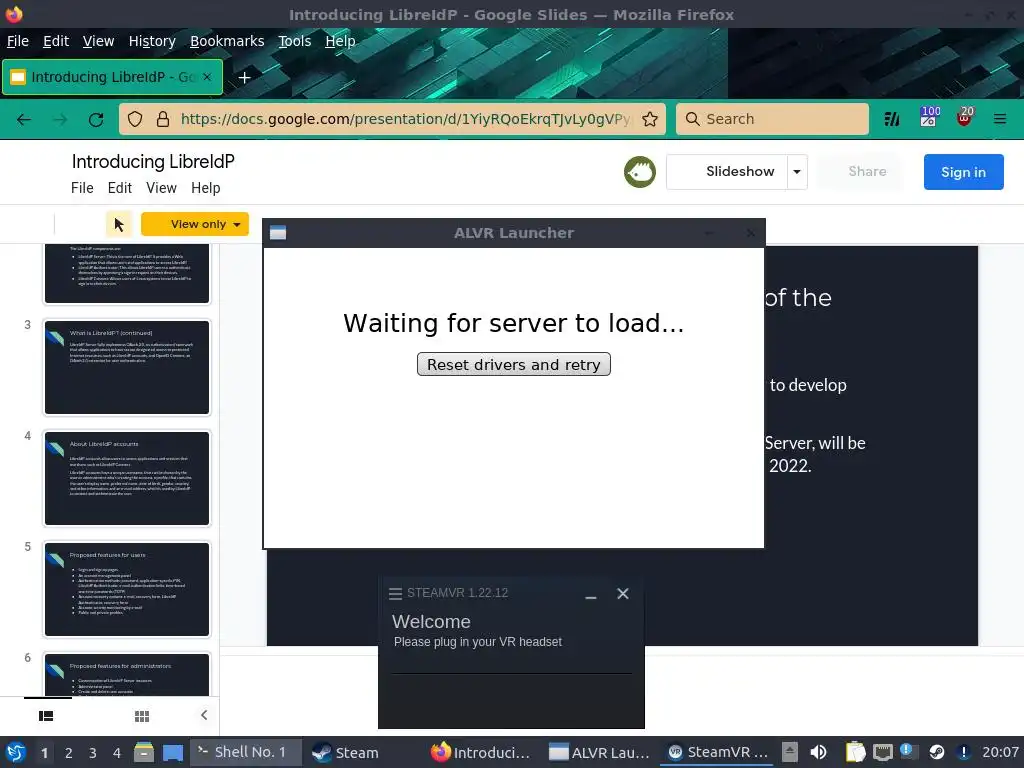Reload the page with the refresh icon

(96, 119)
